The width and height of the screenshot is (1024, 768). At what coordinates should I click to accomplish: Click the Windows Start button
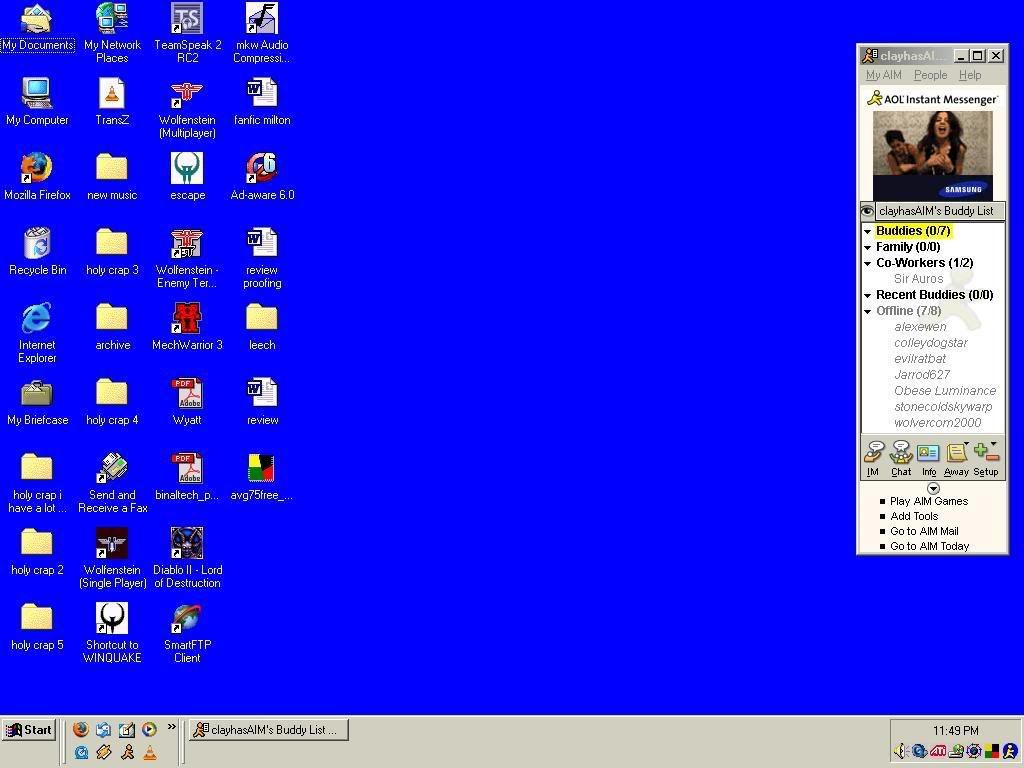click(28, 730)
